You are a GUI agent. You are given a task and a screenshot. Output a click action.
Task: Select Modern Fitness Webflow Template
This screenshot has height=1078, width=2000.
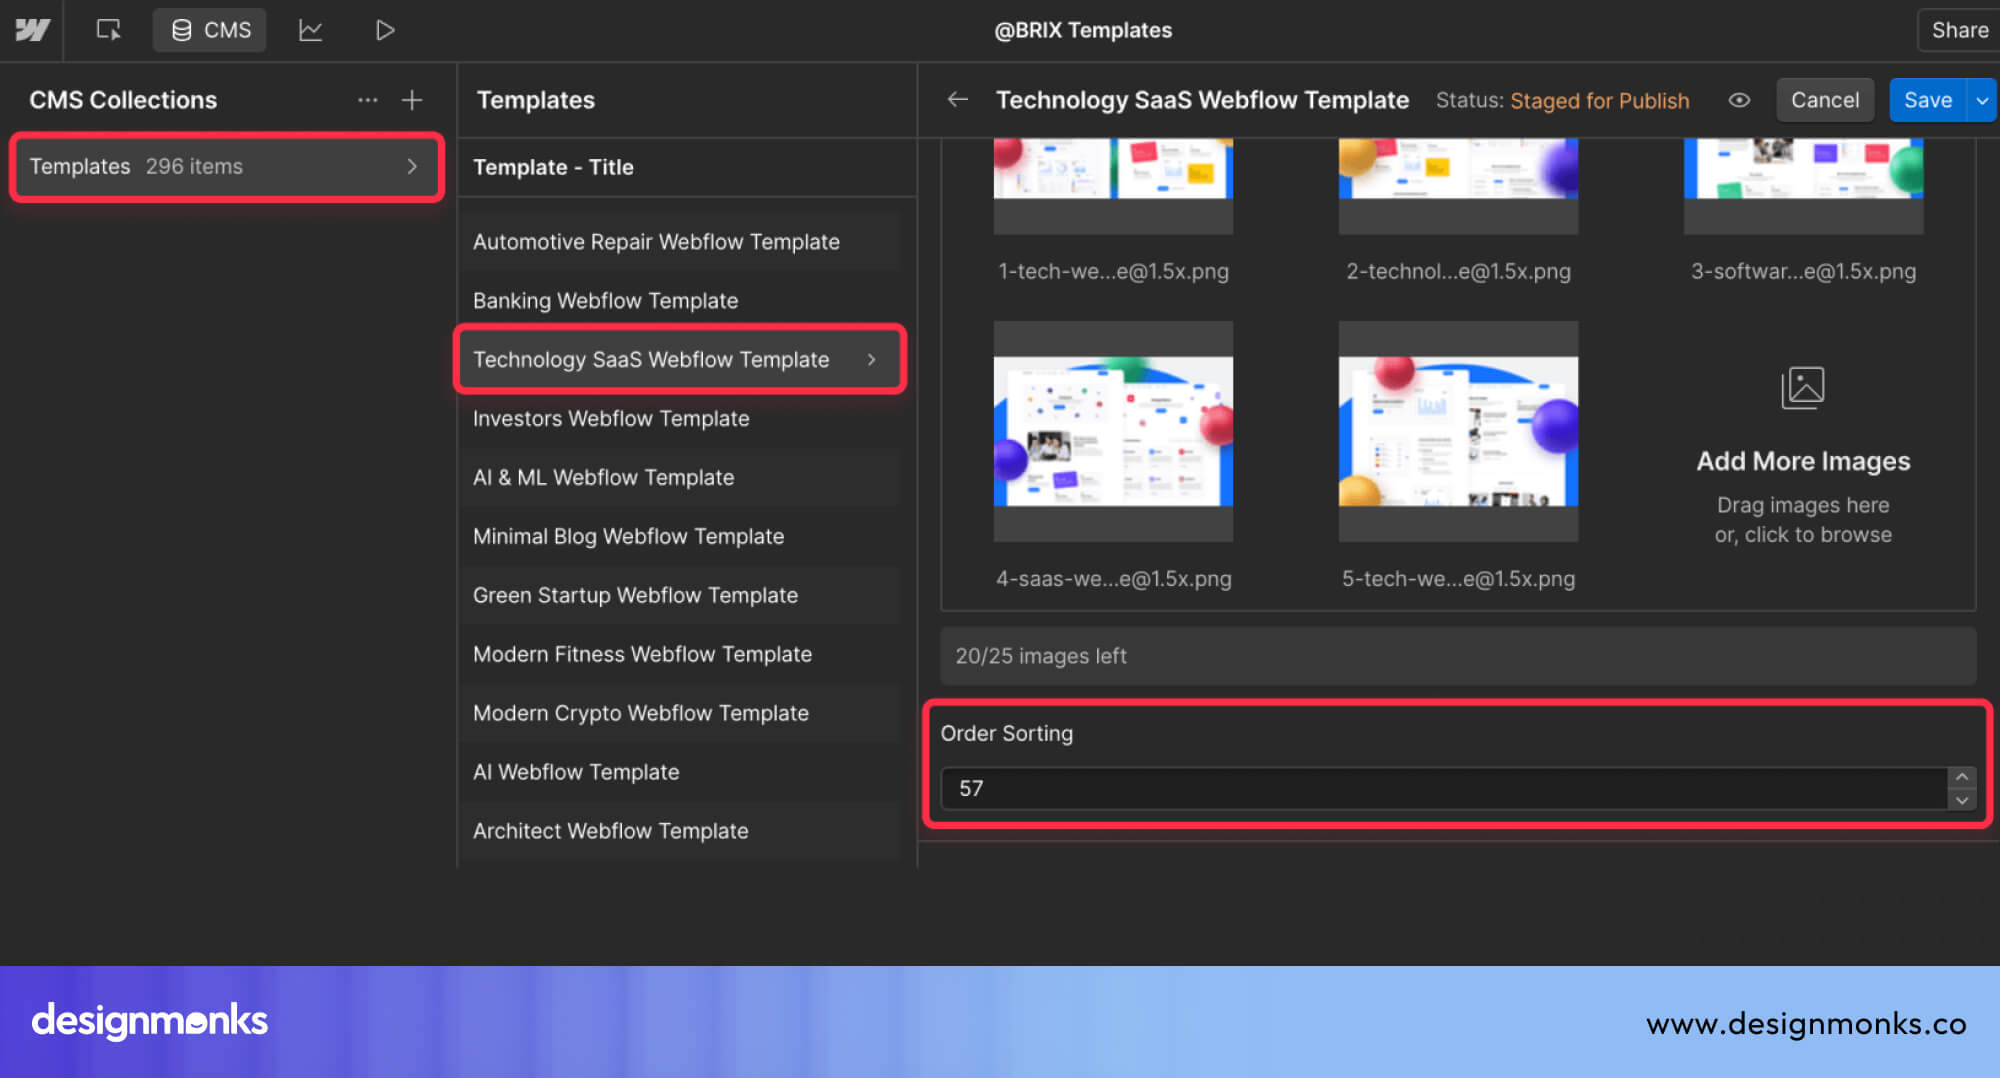pos(680,655)
